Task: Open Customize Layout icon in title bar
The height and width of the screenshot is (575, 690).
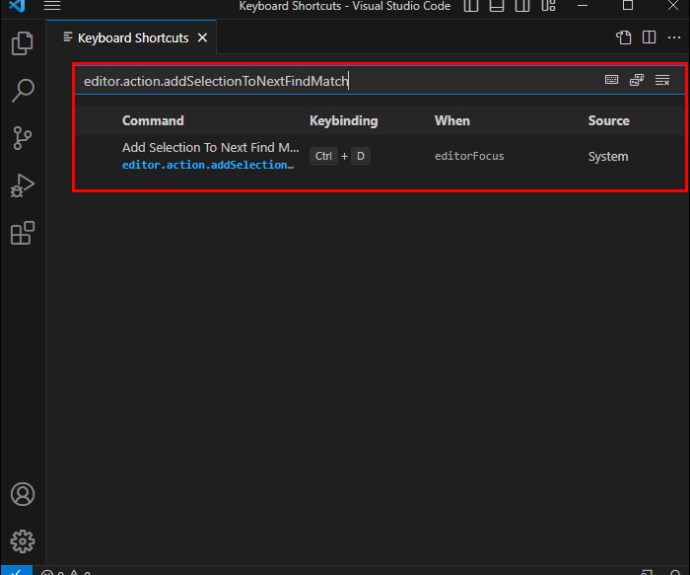Action: tap(548, 6)
